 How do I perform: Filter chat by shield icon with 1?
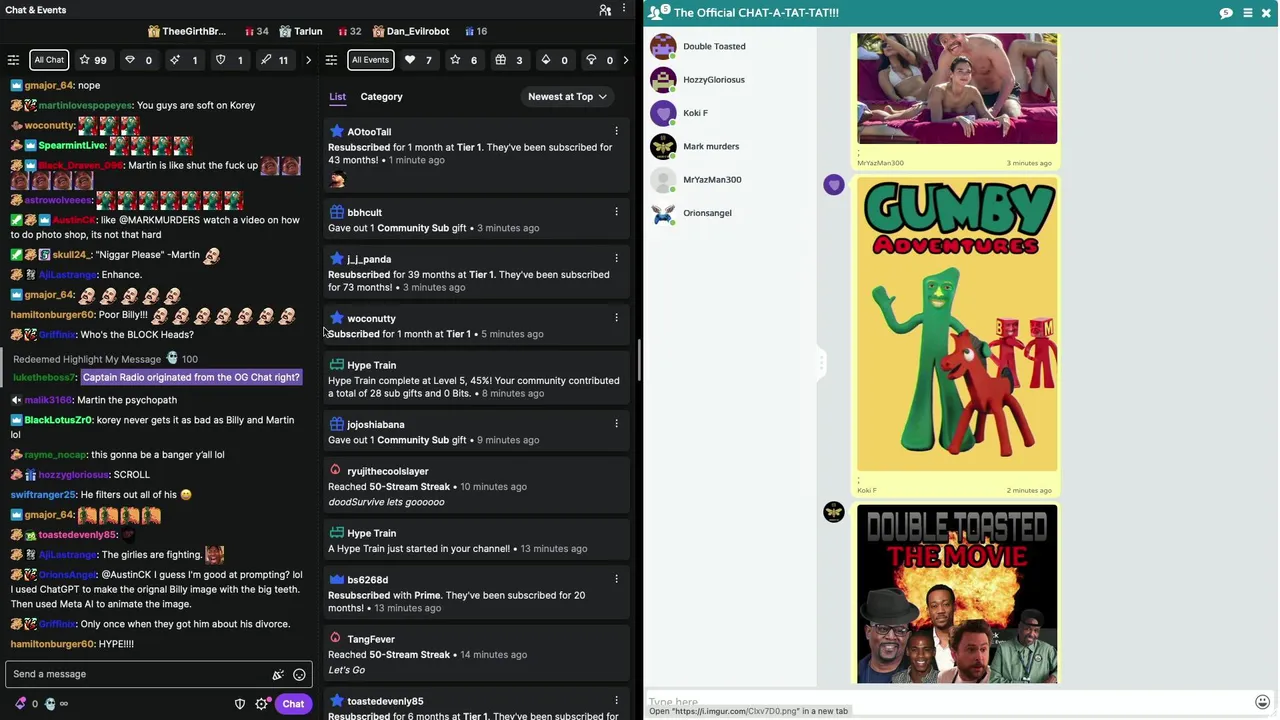[230, 60]
